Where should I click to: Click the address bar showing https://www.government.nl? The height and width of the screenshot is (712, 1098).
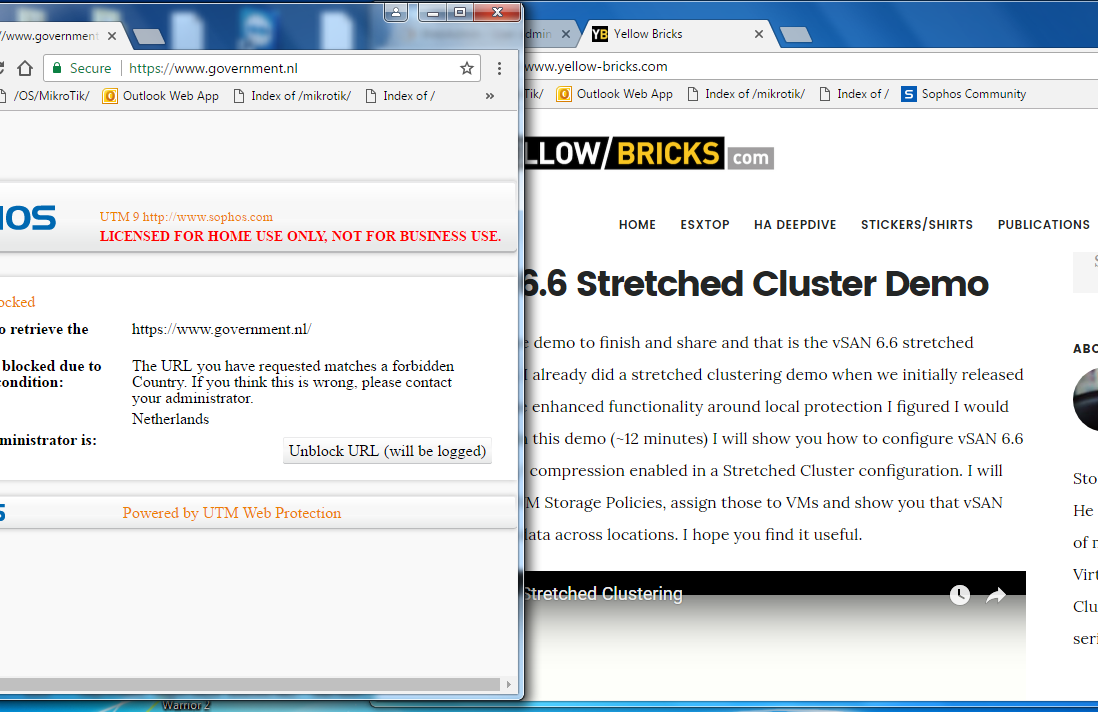[262, 68]
